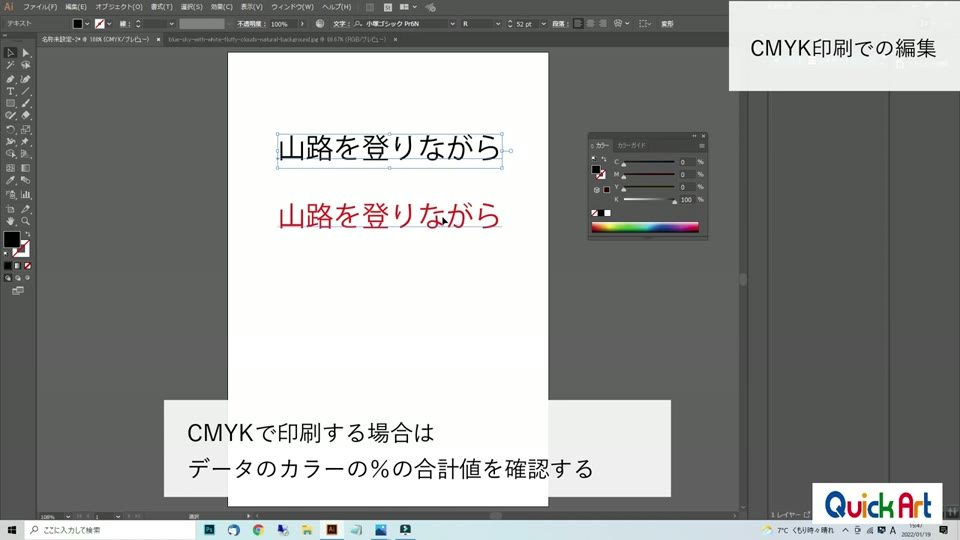Select the Blend tool
Viewport: 960px width, 540px height.
click(26, 181)
